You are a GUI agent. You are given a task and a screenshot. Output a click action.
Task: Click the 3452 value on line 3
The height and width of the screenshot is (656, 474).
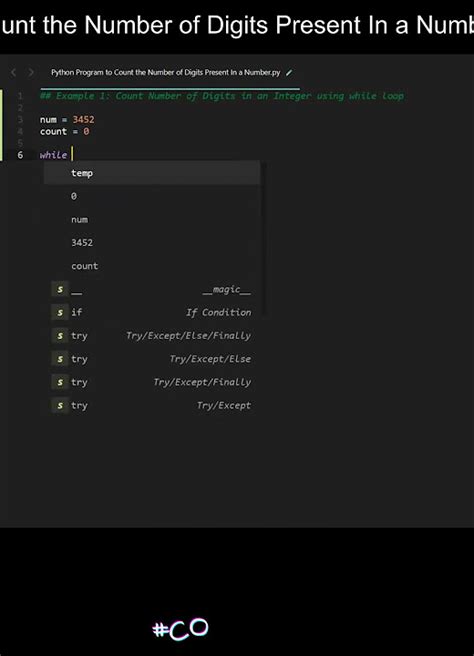tap(83, 120)
